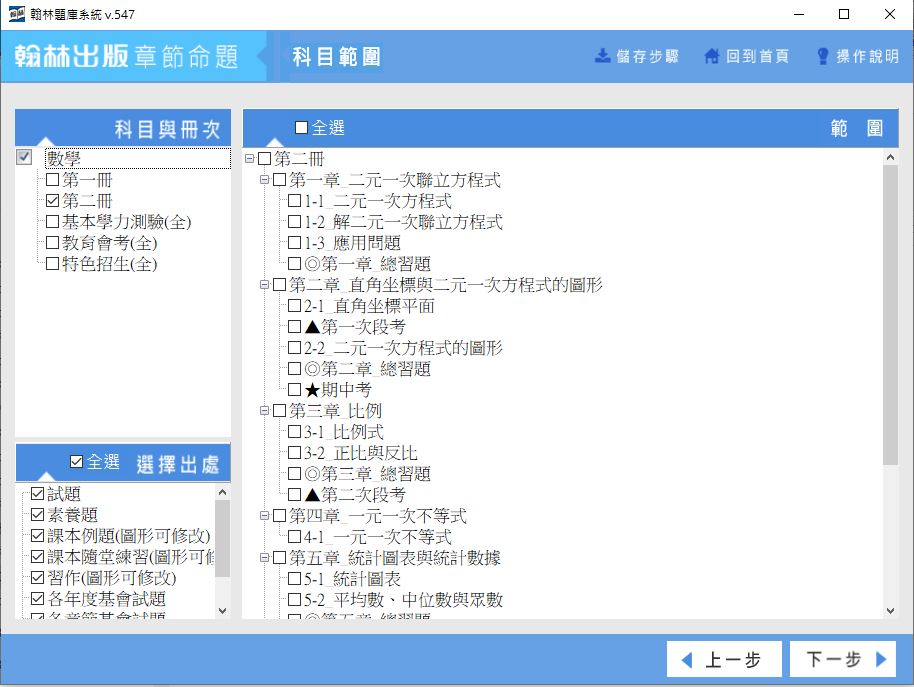Uncheck the 第二冊 checkbox in subject panel
Screen dimensions: 914x687
(x=53, y=201)
